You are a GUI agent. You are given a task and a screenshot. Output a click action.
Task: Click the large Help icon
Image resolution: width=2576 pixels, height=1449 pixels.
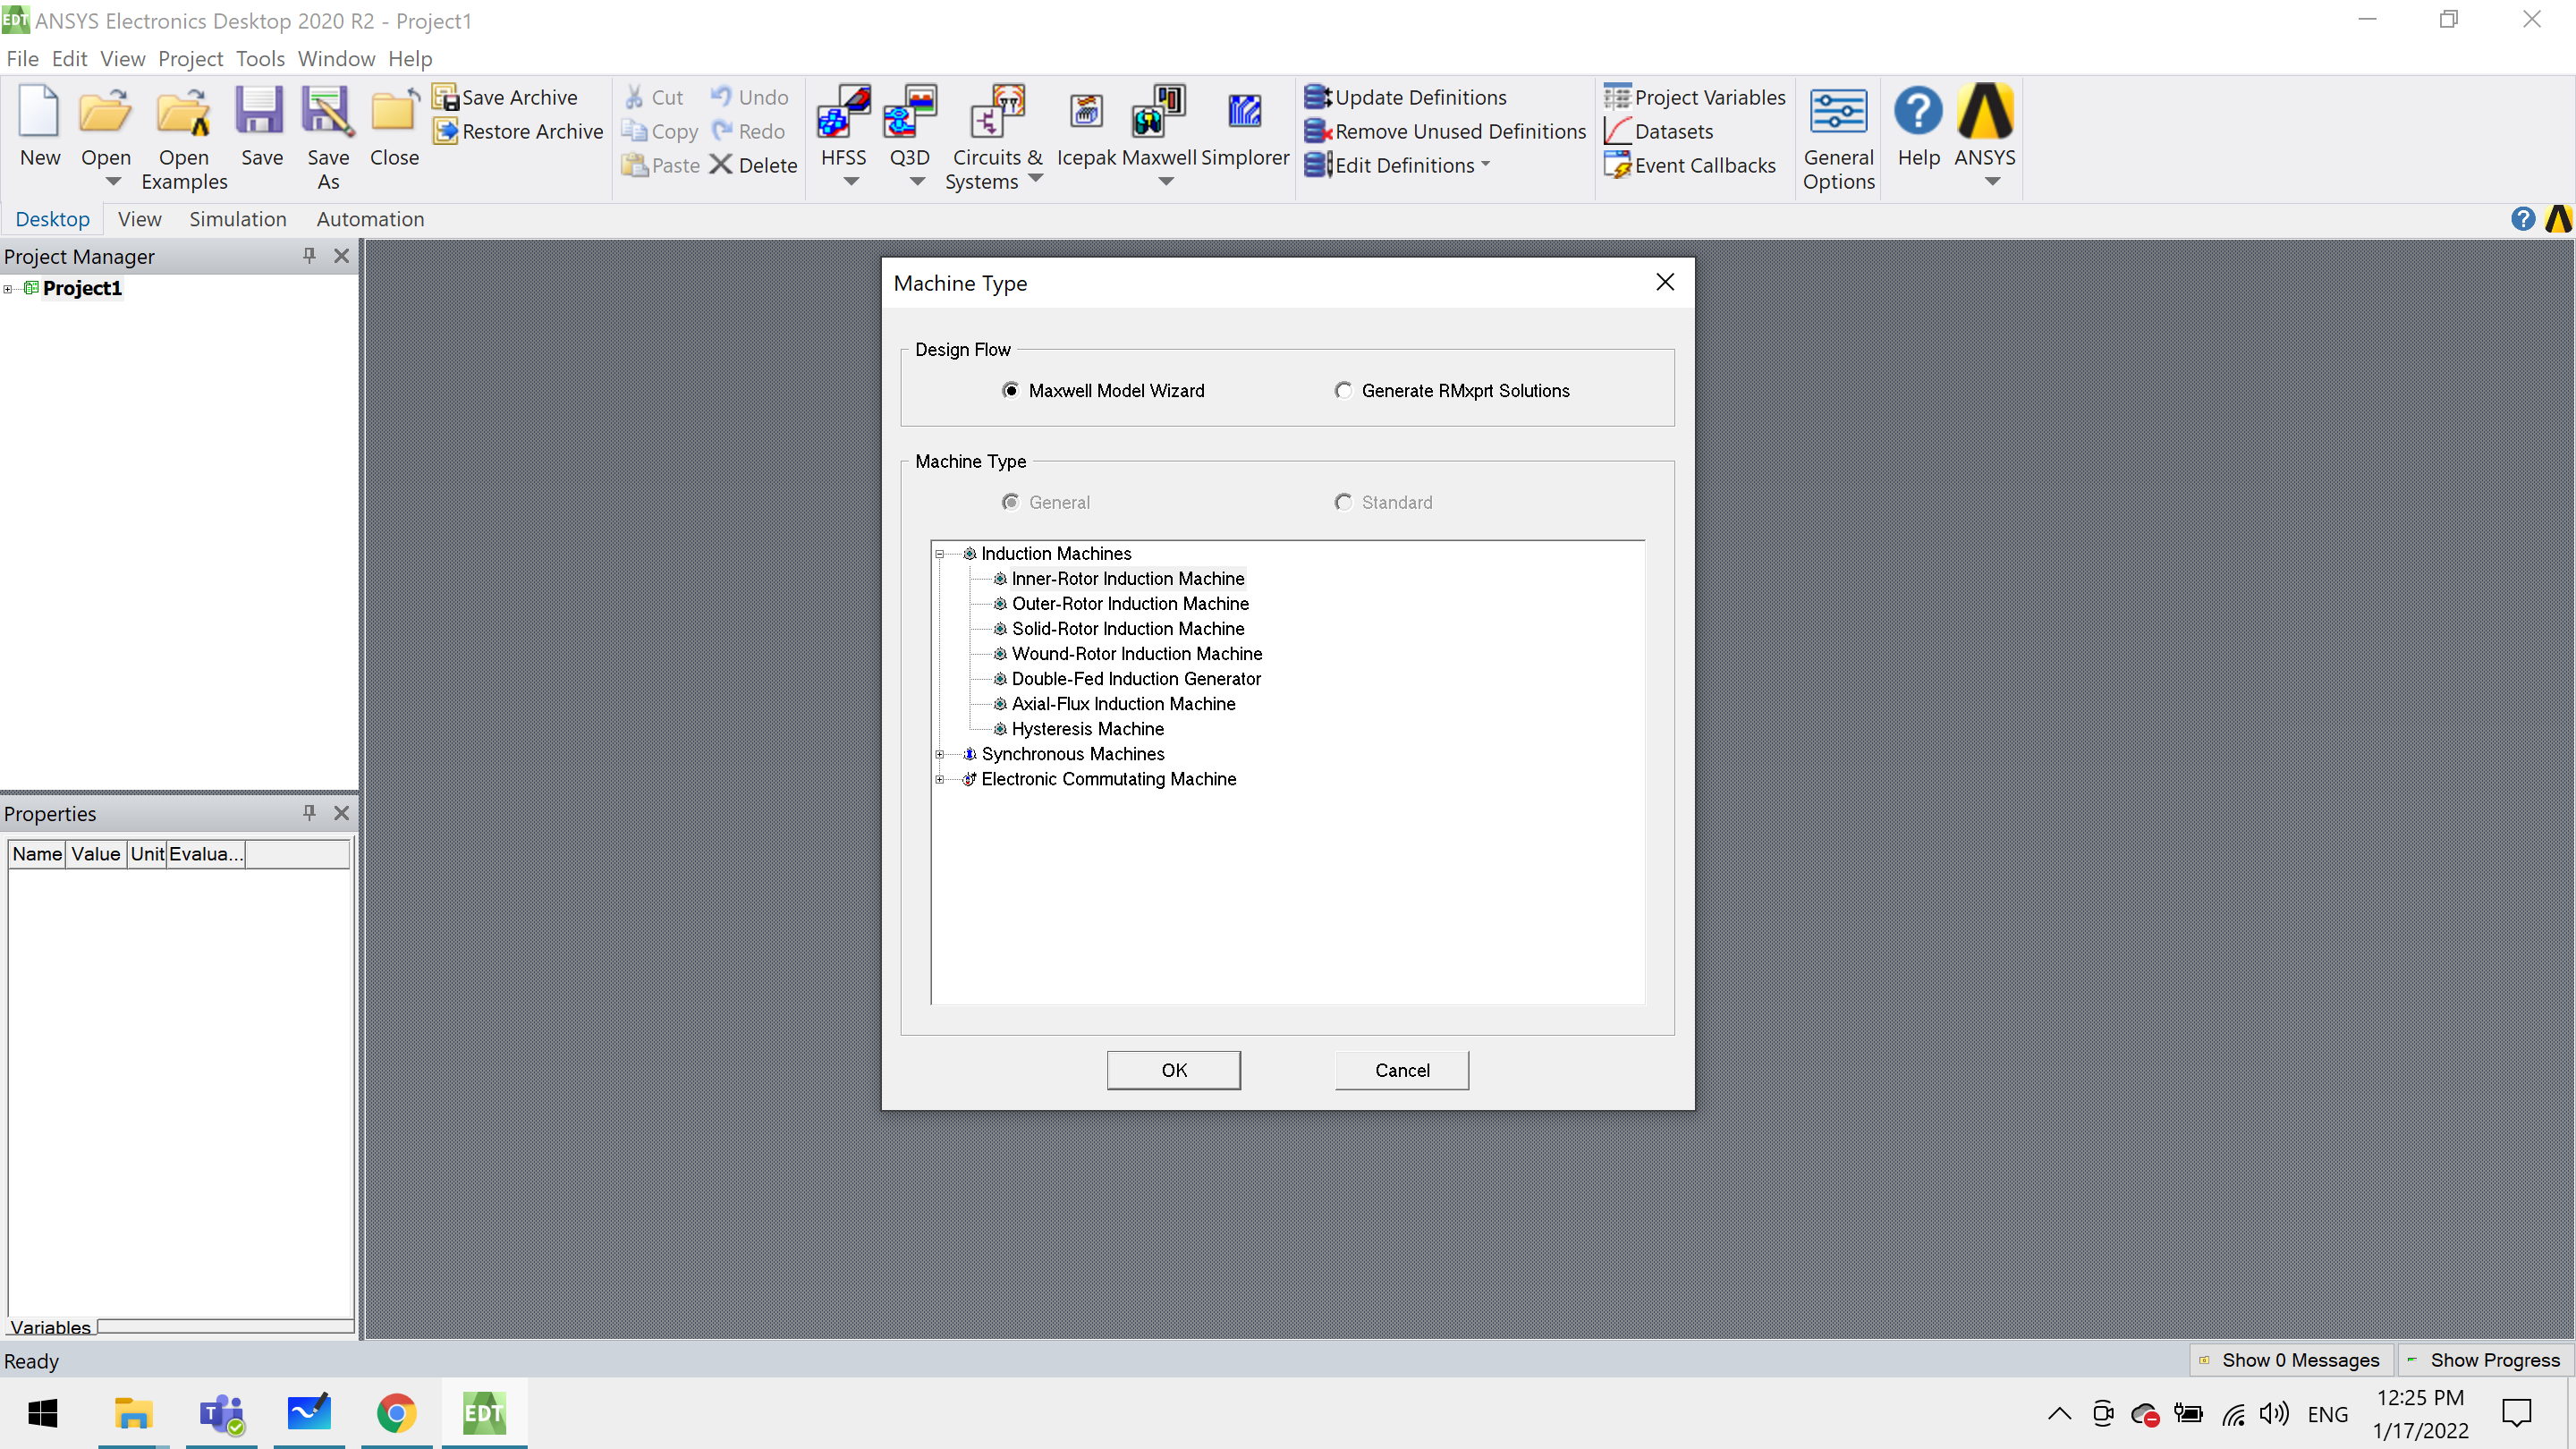[x=1918, y=111]
